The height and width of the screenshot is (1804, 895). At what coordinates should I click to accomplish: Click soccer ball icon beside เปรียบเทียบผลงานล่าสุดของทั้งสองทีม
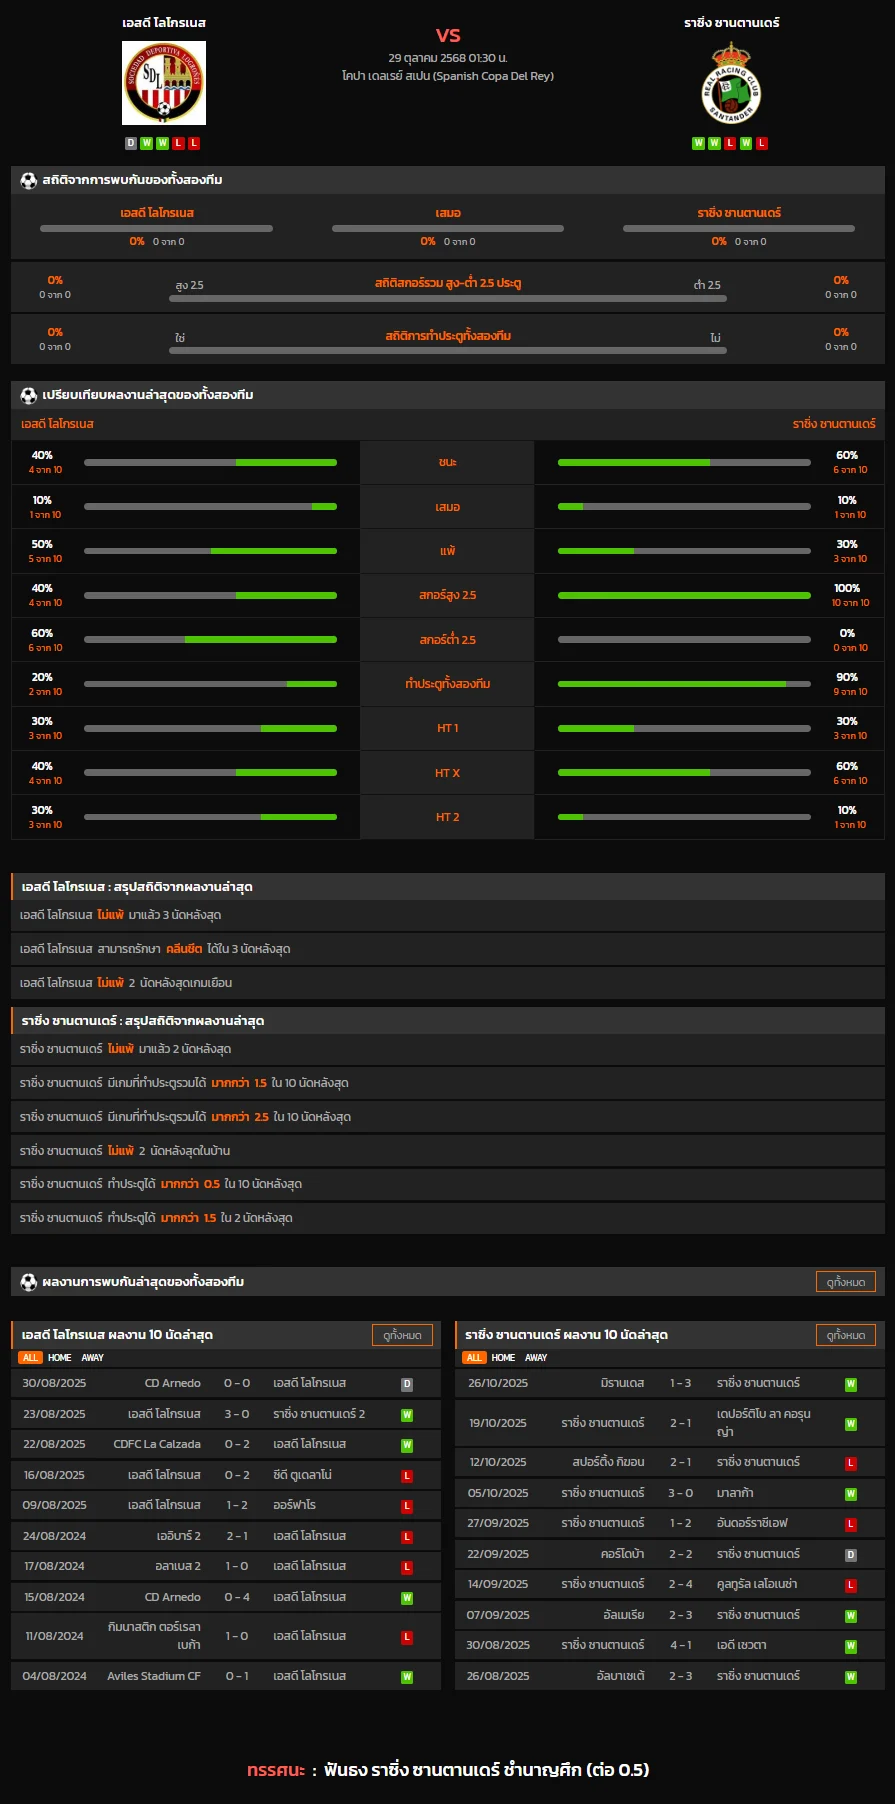(28, 396)
